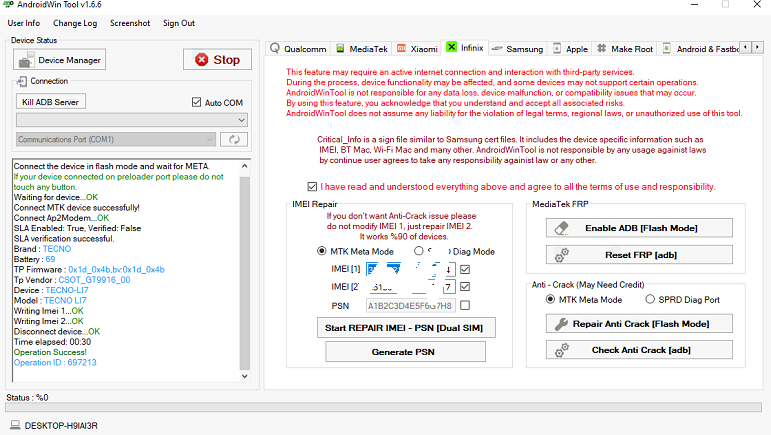Enable the PSN checkbox
This screenshot has height=435, width=771.
465,305
